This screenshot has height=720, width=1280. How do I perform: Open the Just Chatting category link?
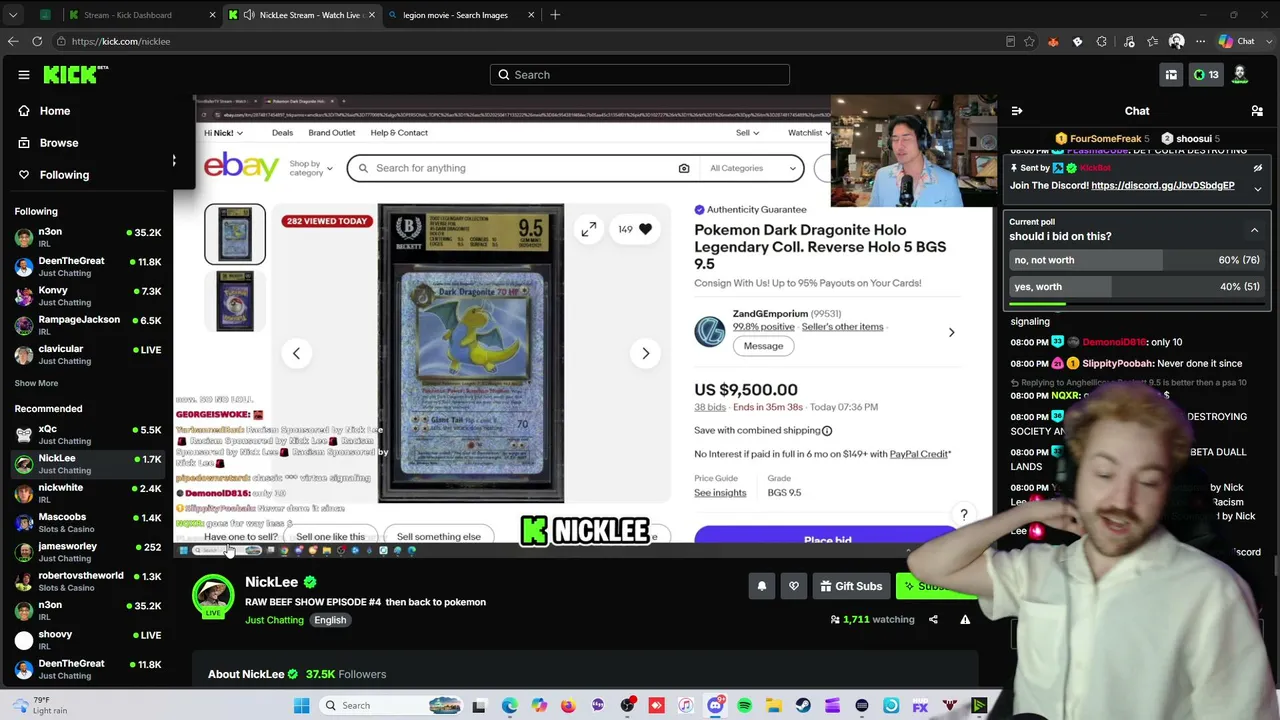pyautogui.click(x=274, y=620)
